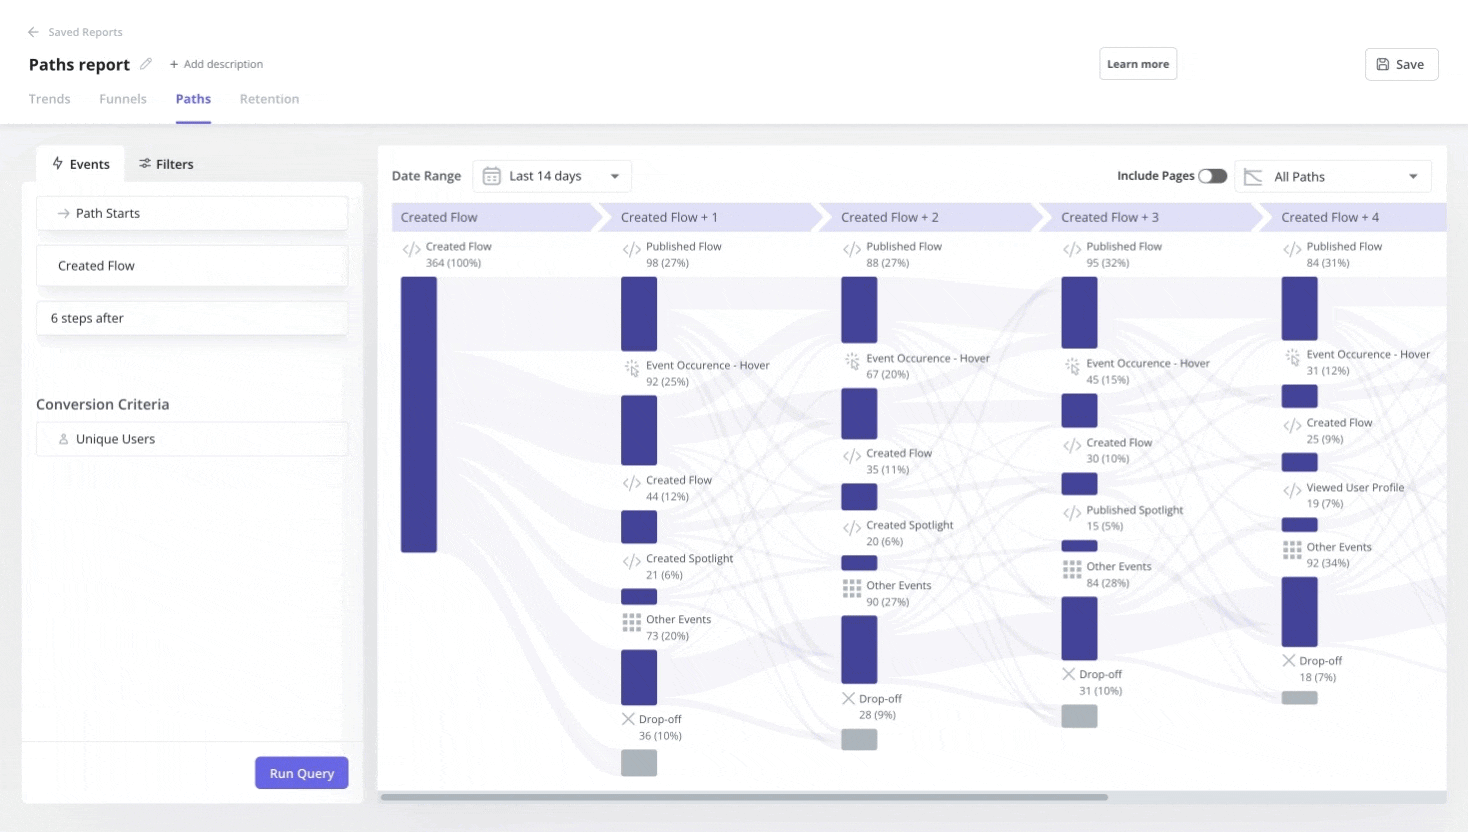1468x832 pixels.
Task: Click the Event Occurence - Hover icon in Created Flow + 1
Action: tap(633, 368)
